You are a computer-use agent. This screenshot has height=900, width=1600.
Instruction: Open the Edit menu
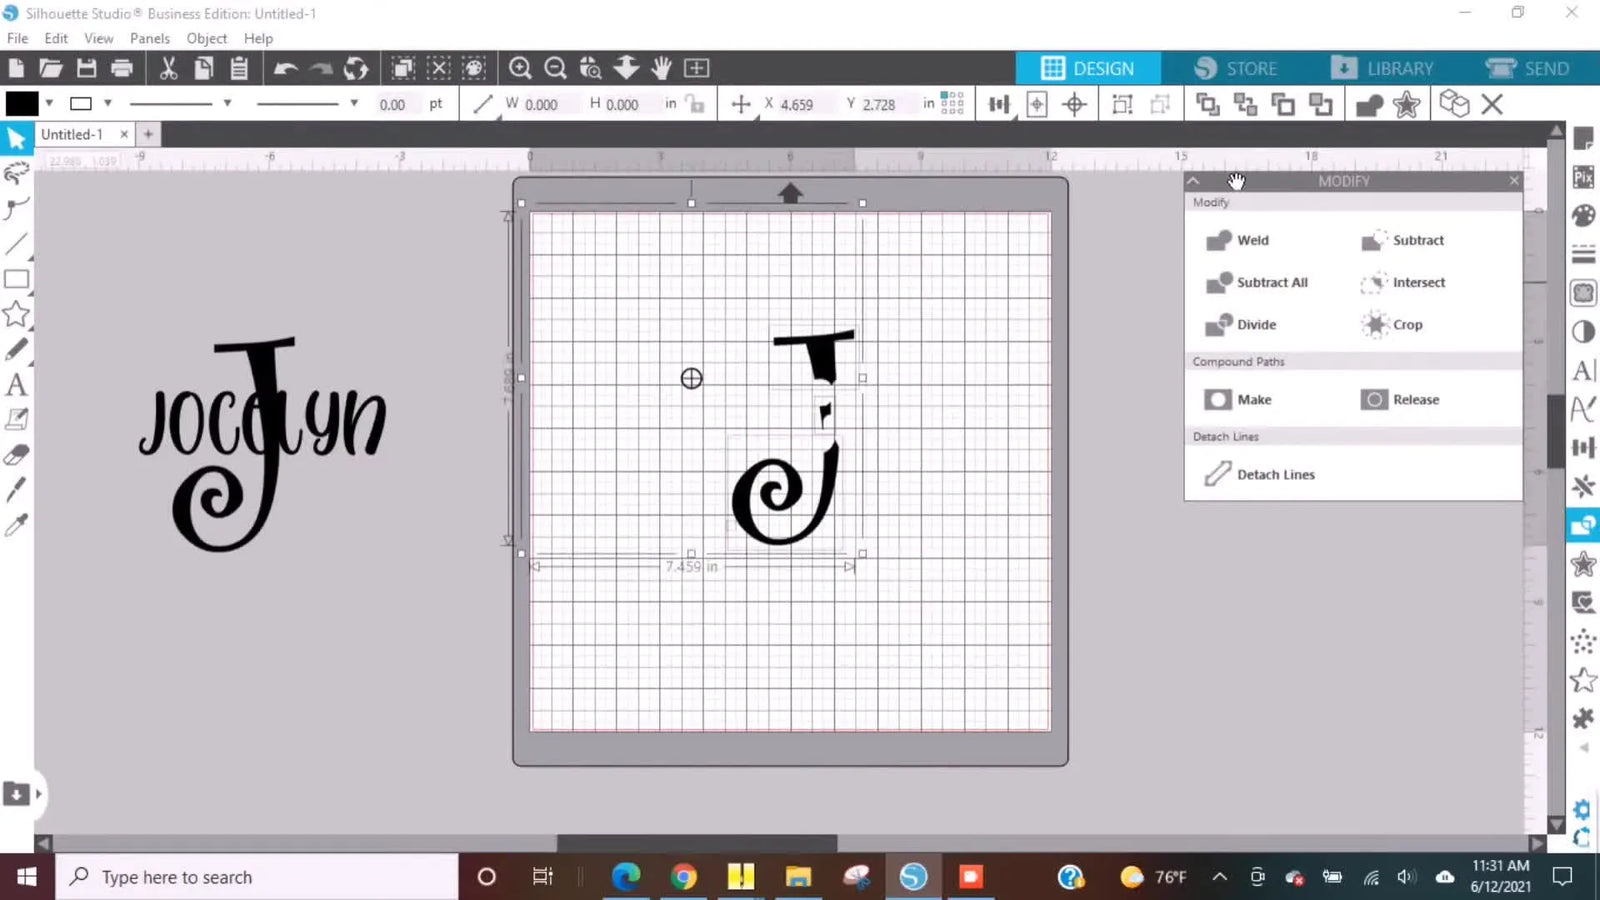coord(56,38)
